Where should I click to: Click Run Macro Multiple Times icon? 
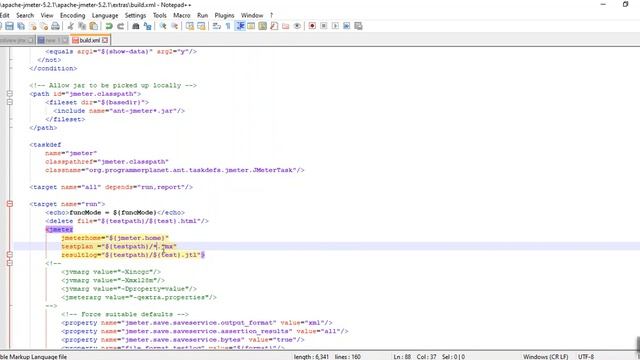point(347,26)
